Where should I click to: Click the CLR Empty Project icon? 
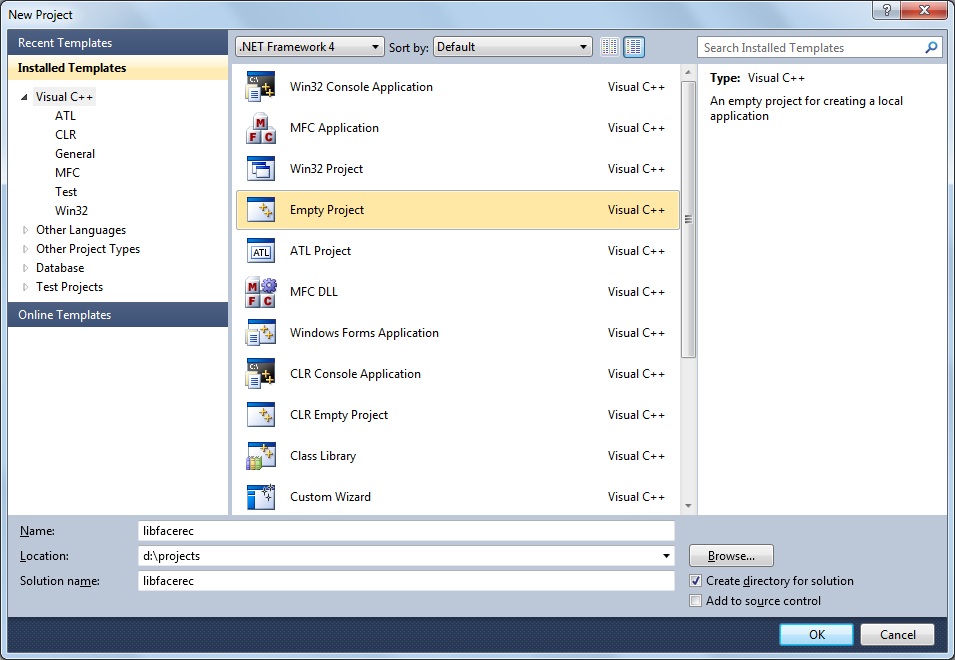261,415
